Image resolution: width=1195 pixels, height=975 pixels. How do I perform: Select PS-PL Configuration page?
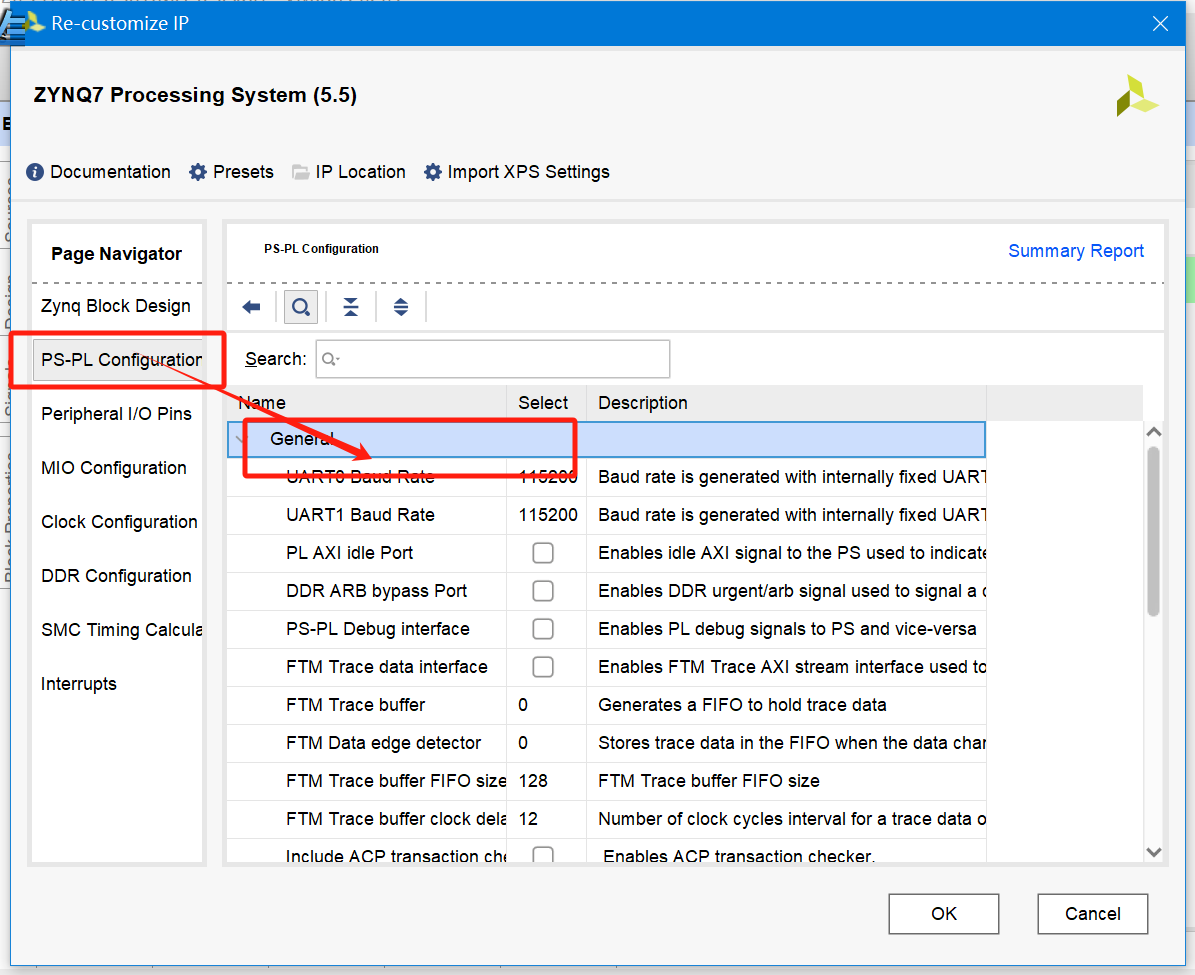[119, 360]
